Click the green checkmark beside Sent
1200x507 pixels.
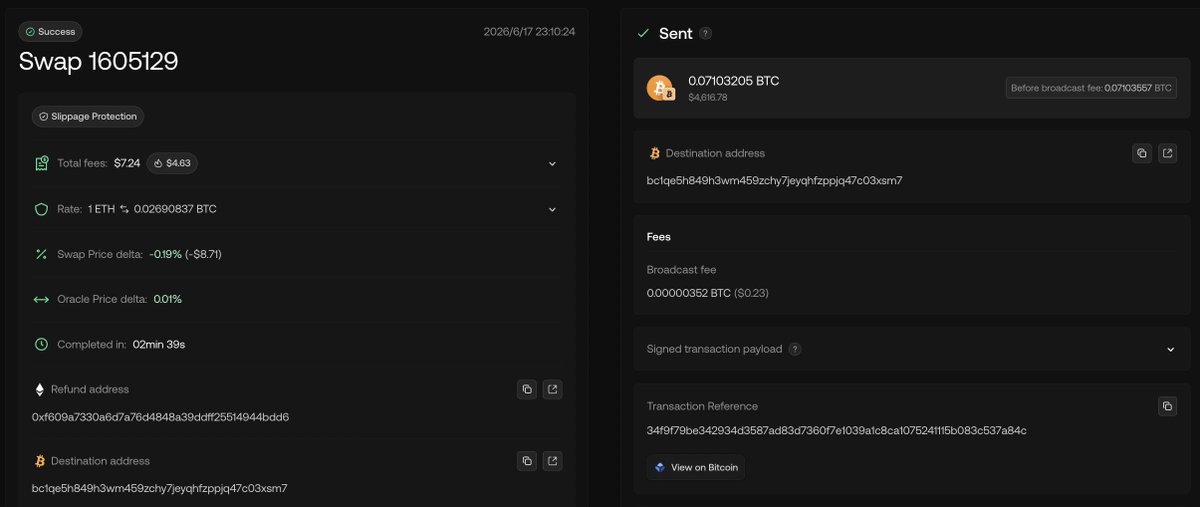coord(644,33)
